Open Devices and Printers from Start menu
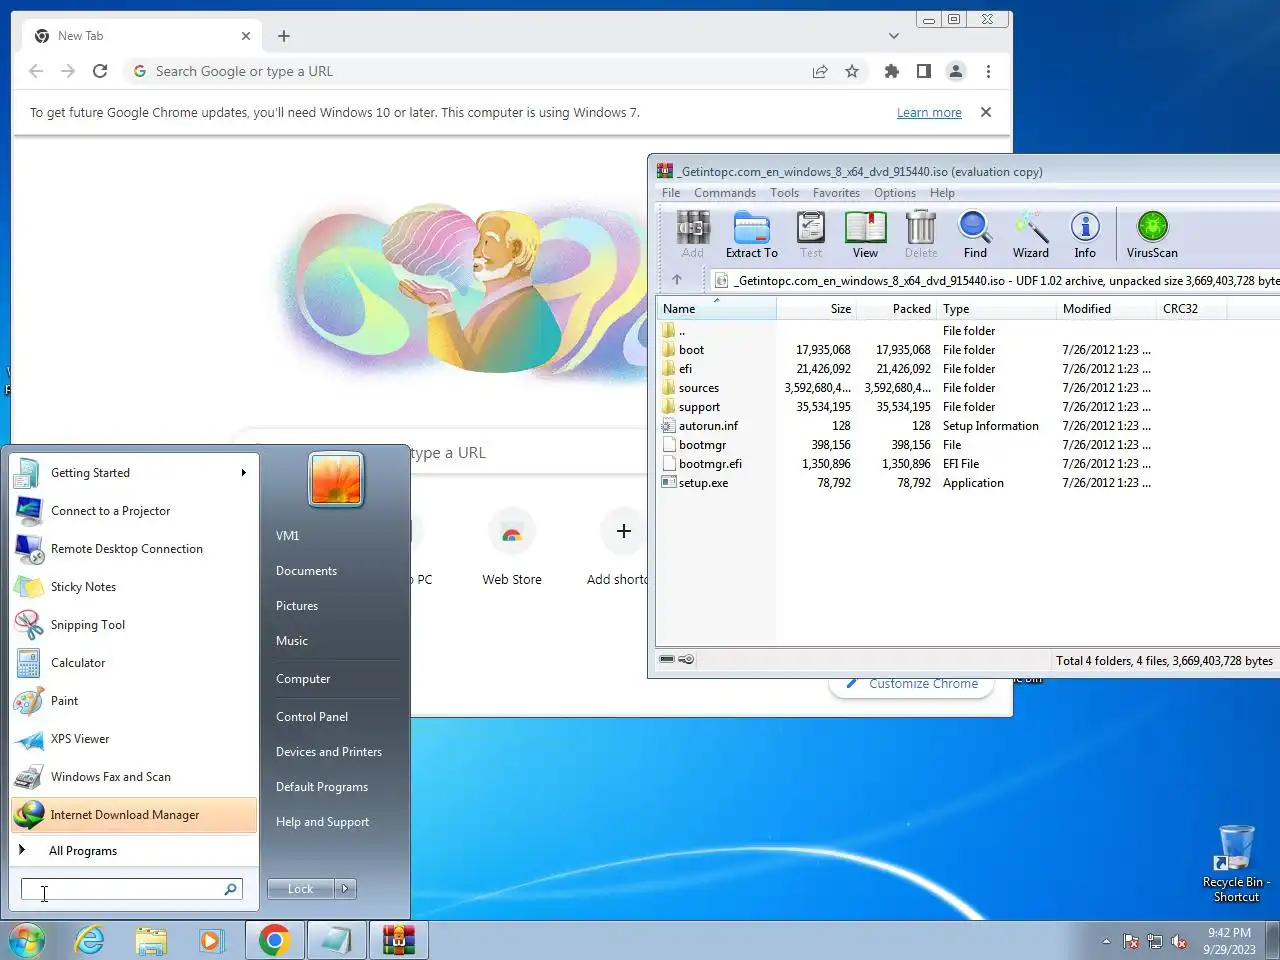This screenshot has height=960, width=1280. click(x=329, y=752)
